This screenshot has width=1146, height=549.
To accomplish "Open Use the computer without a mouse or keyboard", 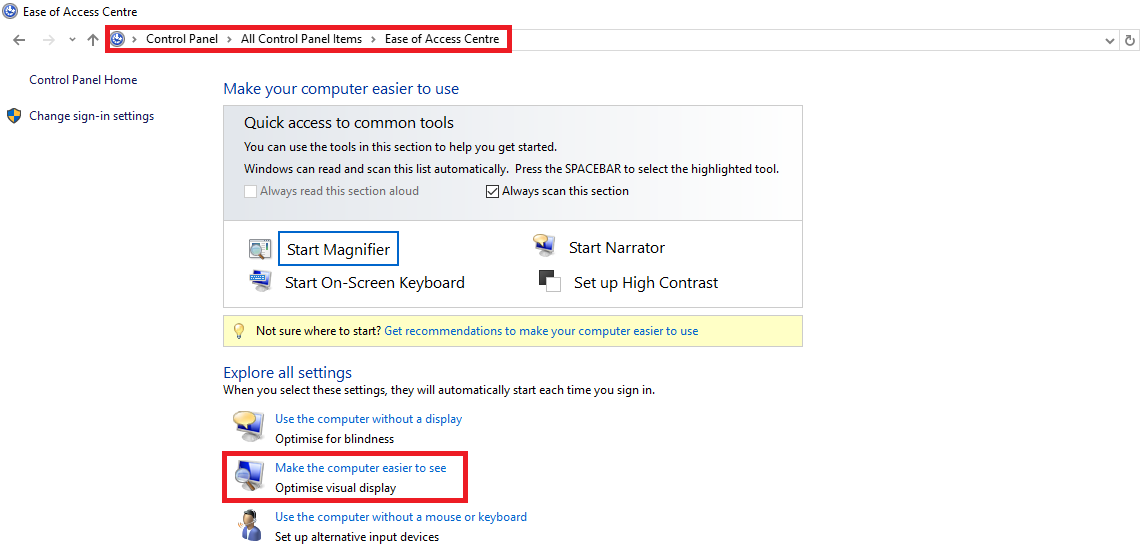I will tap(401, 517).
